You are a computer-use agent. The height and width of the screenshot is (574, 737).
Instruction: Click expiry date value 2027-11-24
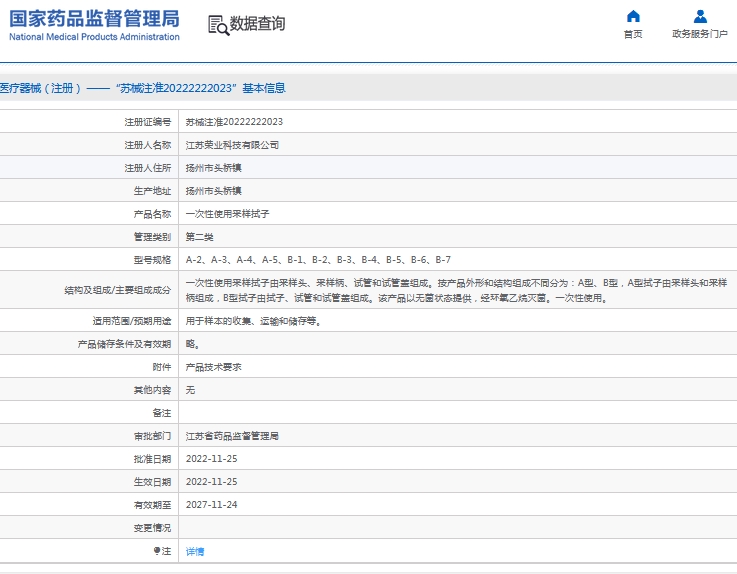[x=212, y=505]
